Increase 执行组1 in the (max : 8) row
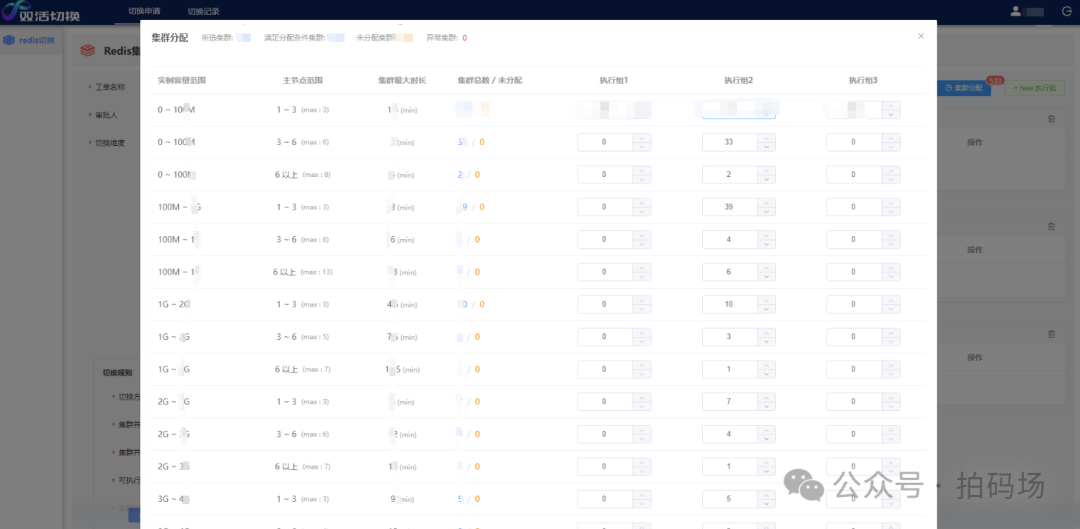1080x529 pixels. coord(642,170)
